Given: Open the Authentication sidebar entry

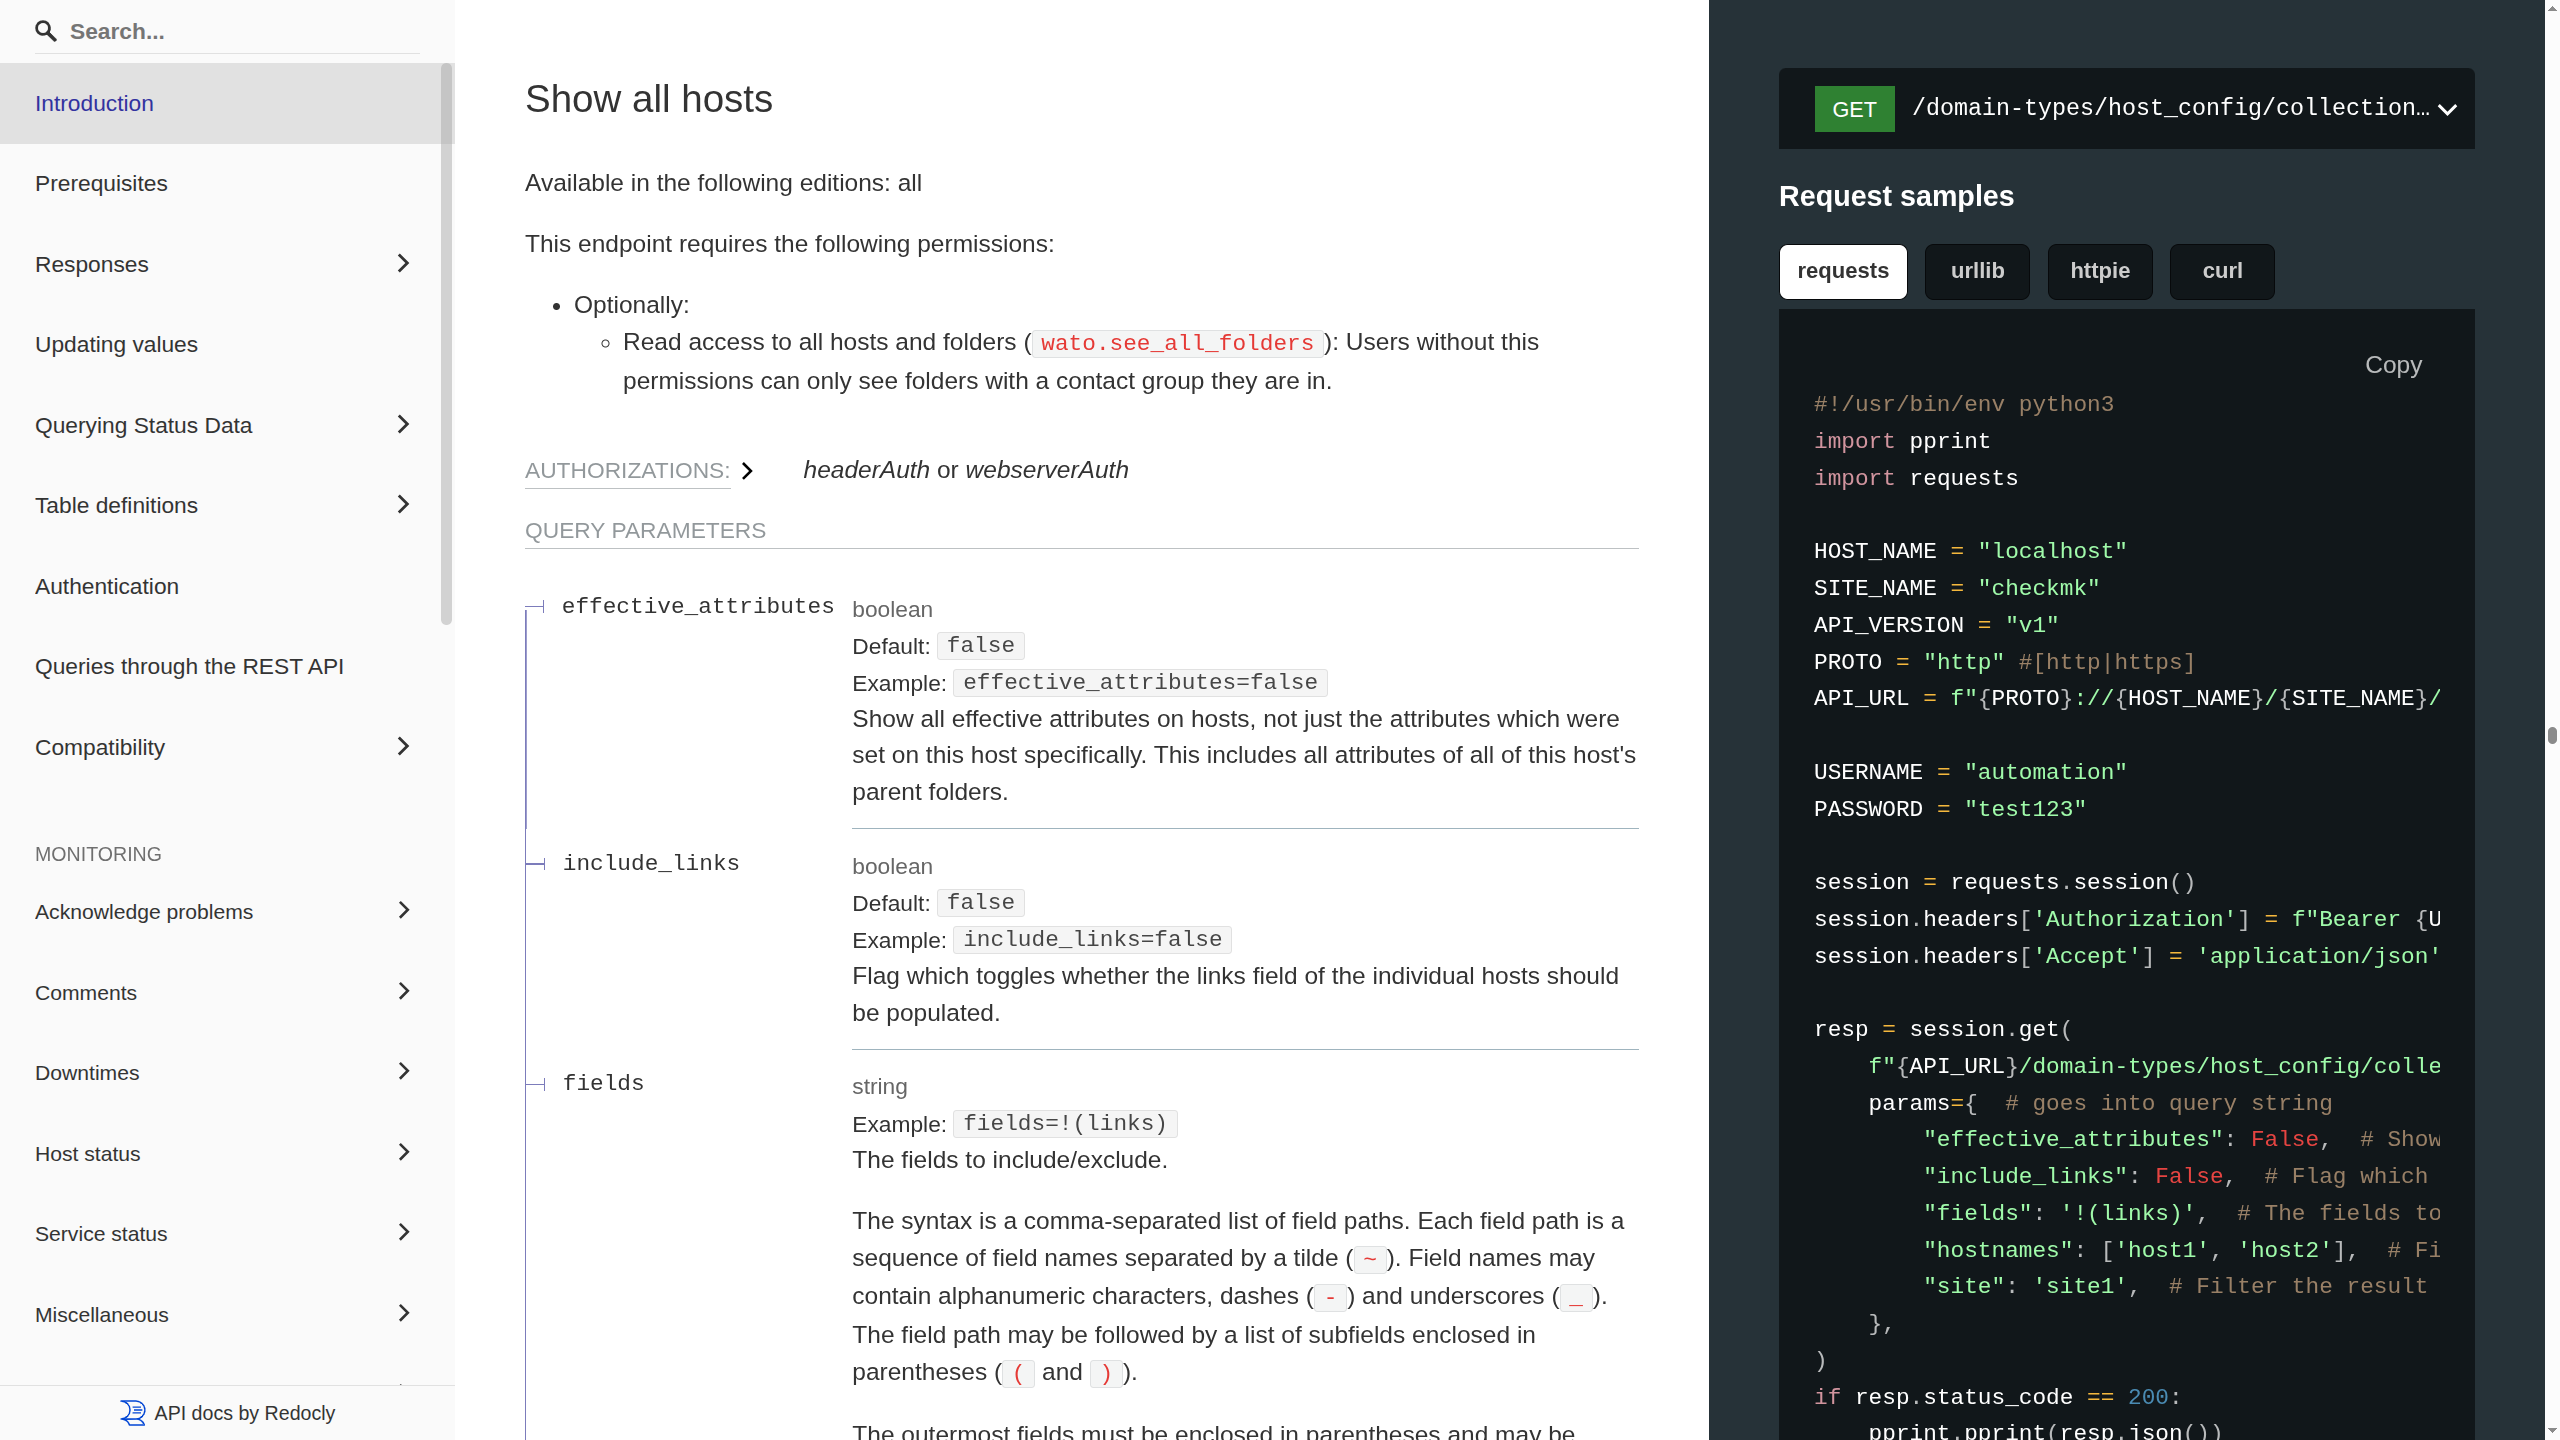Looking at the screenshot, I should (107, 586).
